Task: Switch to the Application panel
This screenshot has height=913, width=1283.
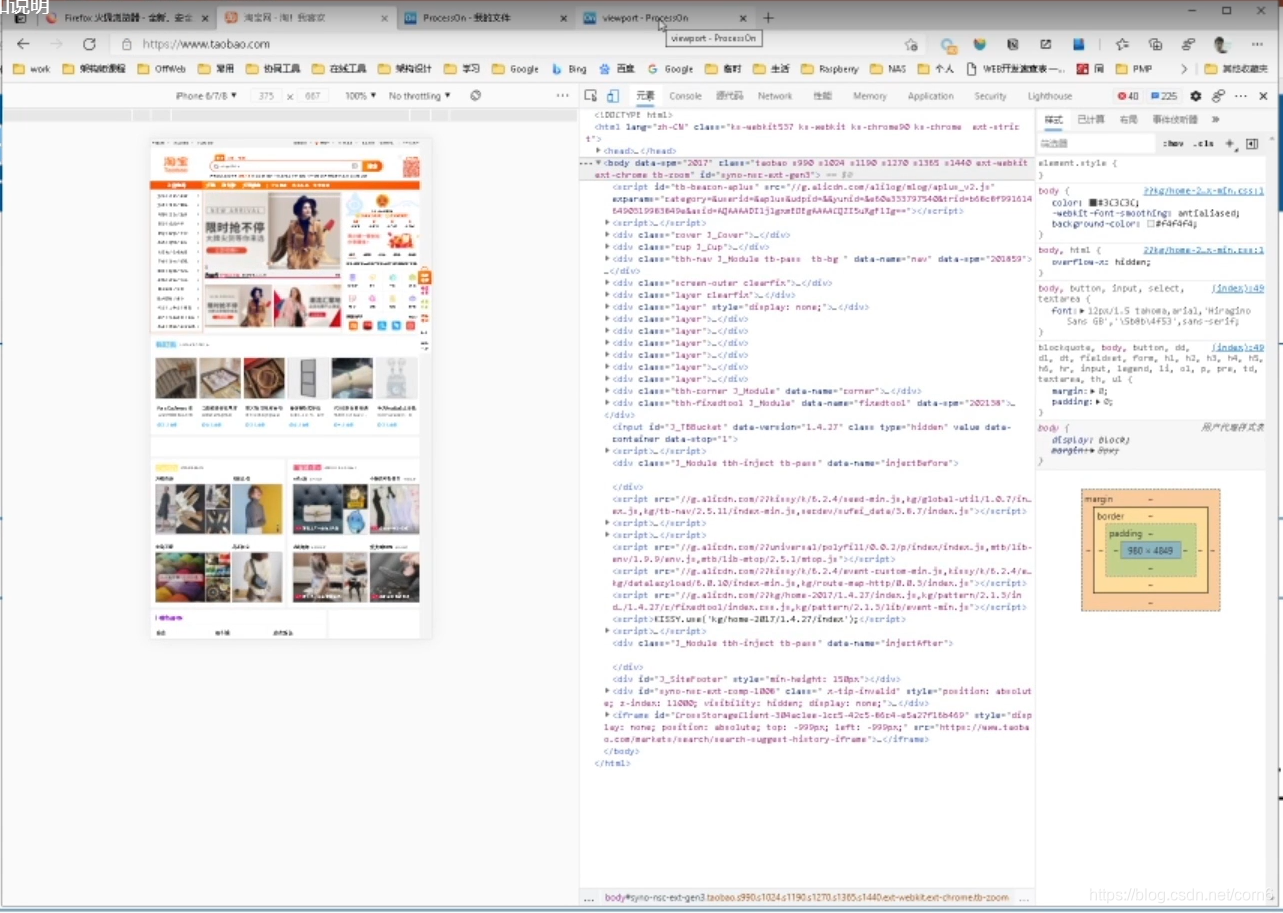Action: coord(930,96)
